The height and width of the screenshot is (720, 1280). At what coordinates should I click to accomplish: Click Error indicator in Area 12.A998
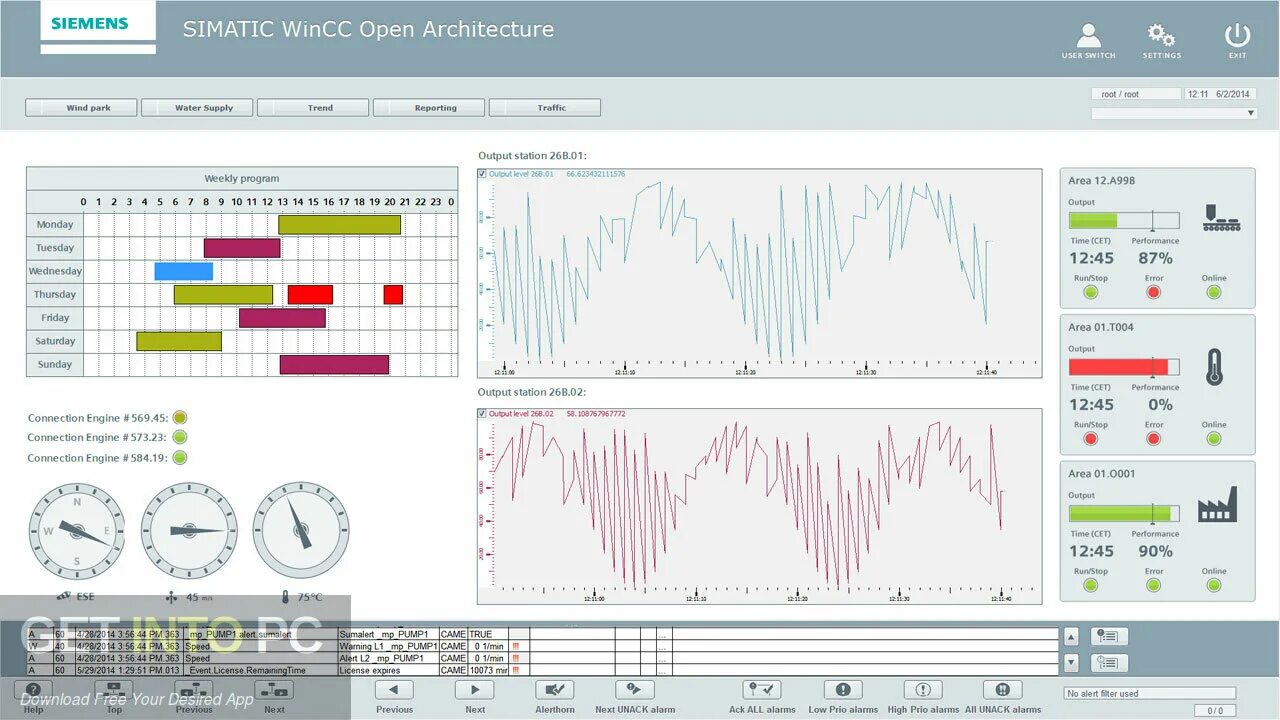[1154, 292]
